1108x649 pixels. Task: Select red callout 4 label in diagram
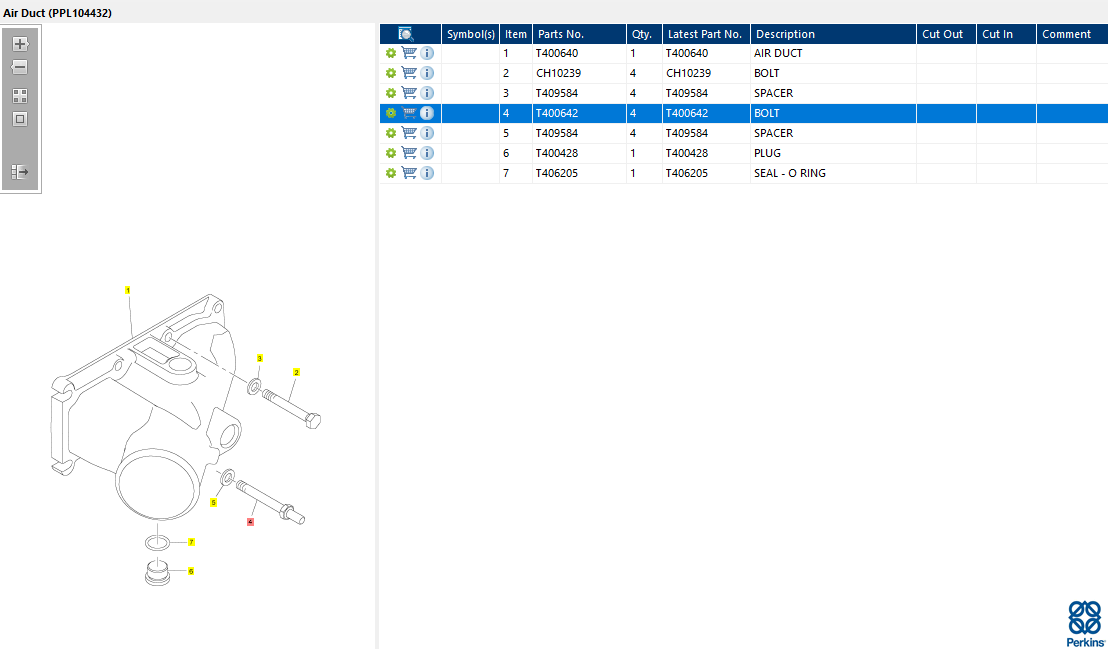point(250,522)
